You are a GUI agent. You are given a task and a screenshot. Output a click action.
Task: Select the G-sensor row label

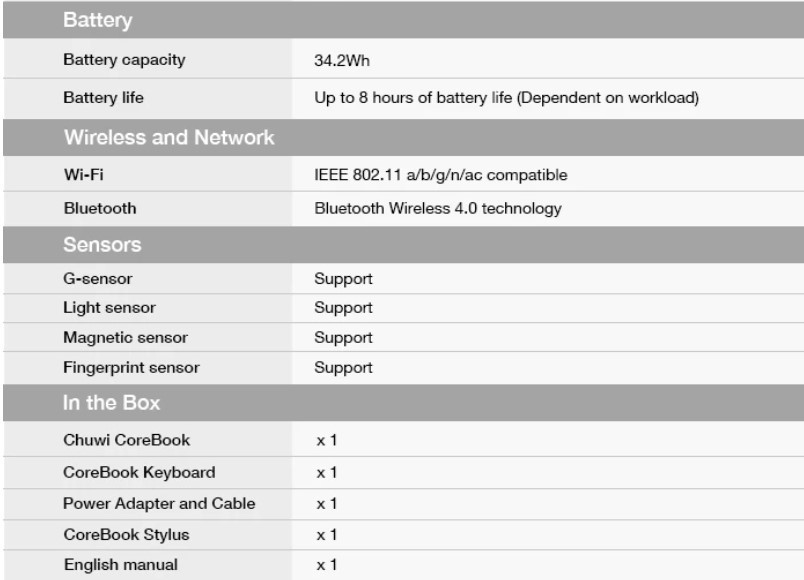pyautogui.click(x=97, y=278)
